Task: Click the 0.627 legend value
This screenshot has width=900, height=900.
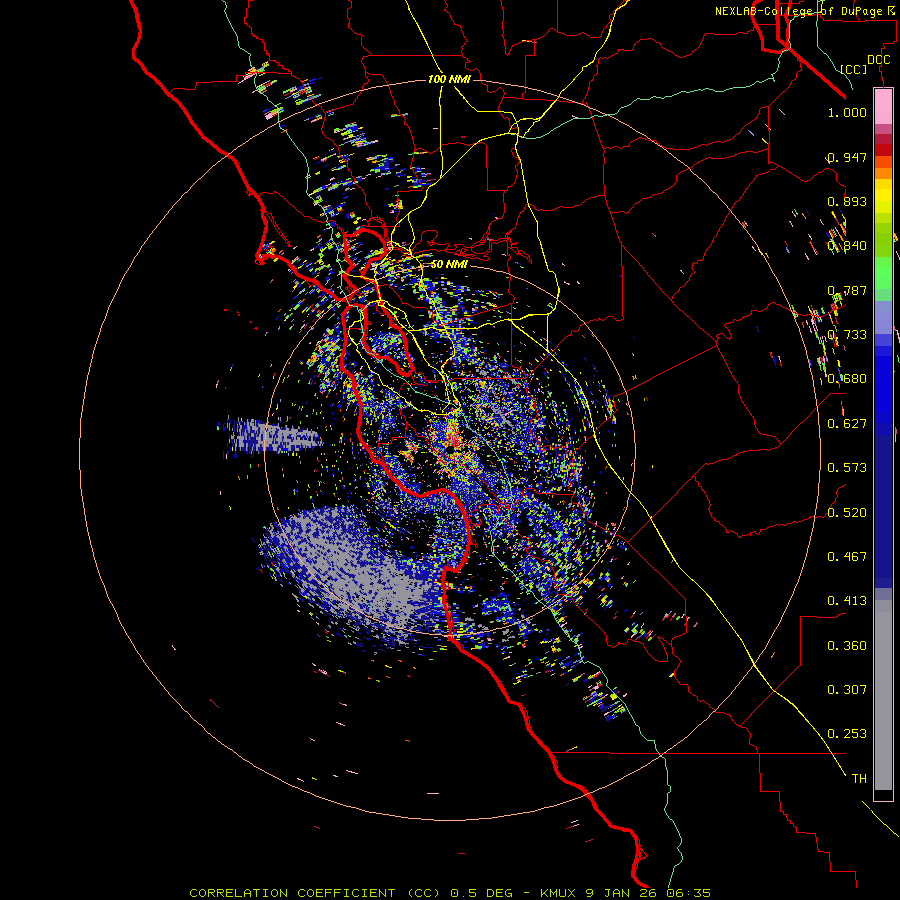Action: click(847, 424)
